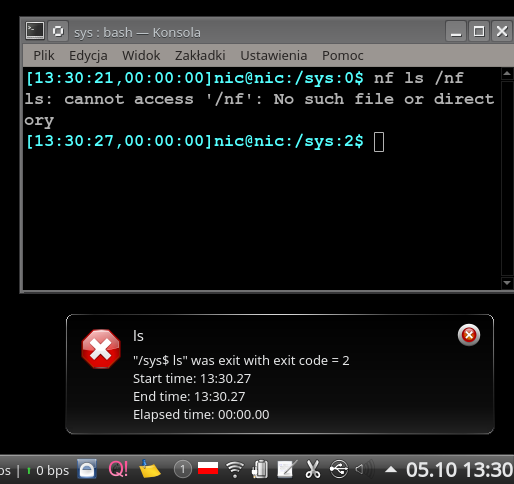Click the speaker volume tray icon
The width and height of the screenshot is (514, 484).
pyautogui.click(x=365, y=469)
